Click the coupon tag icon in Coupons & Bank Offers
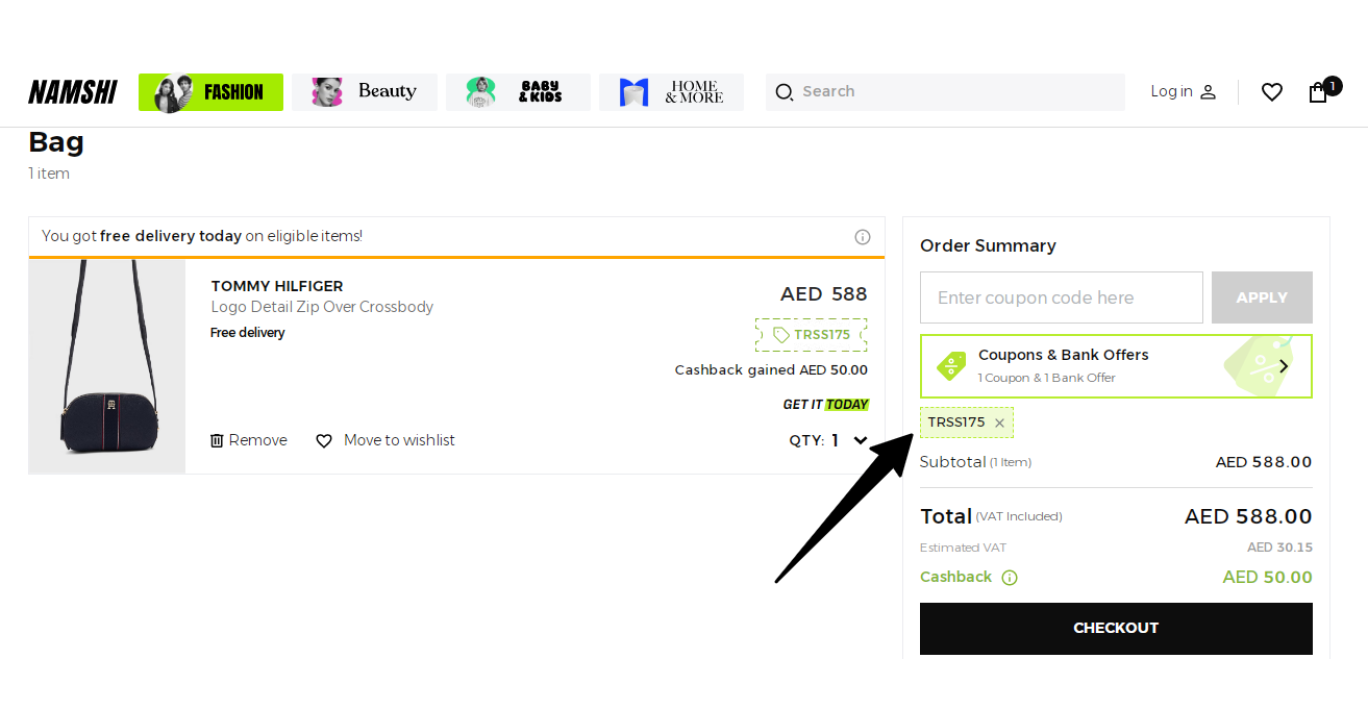This screenshot has width=1368, height=720. click(x=951, y=366)
